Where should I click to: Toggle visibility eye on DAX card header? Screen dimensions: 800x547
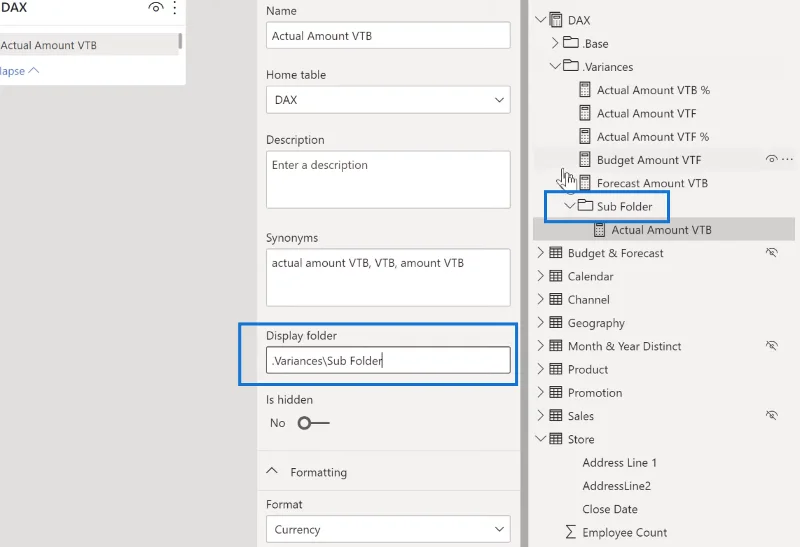156,7
